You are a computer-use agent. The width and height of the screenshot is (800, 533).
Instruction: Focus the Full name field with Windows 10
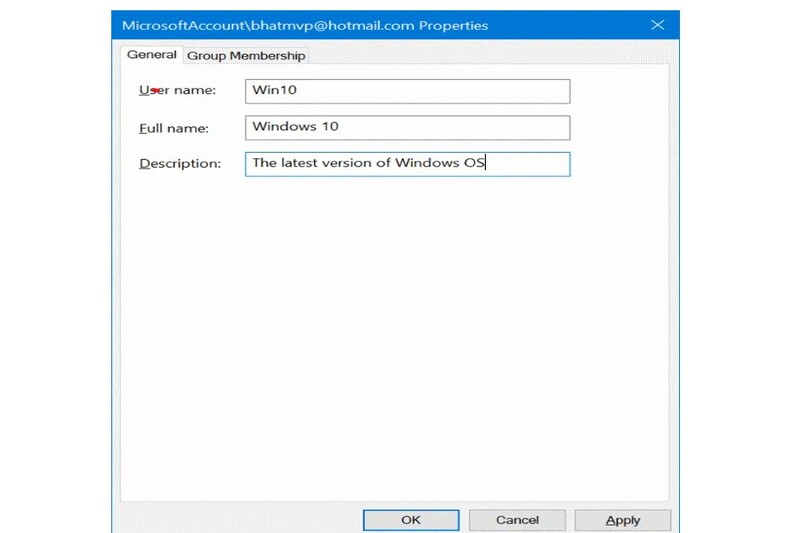(x=407, y=128)
